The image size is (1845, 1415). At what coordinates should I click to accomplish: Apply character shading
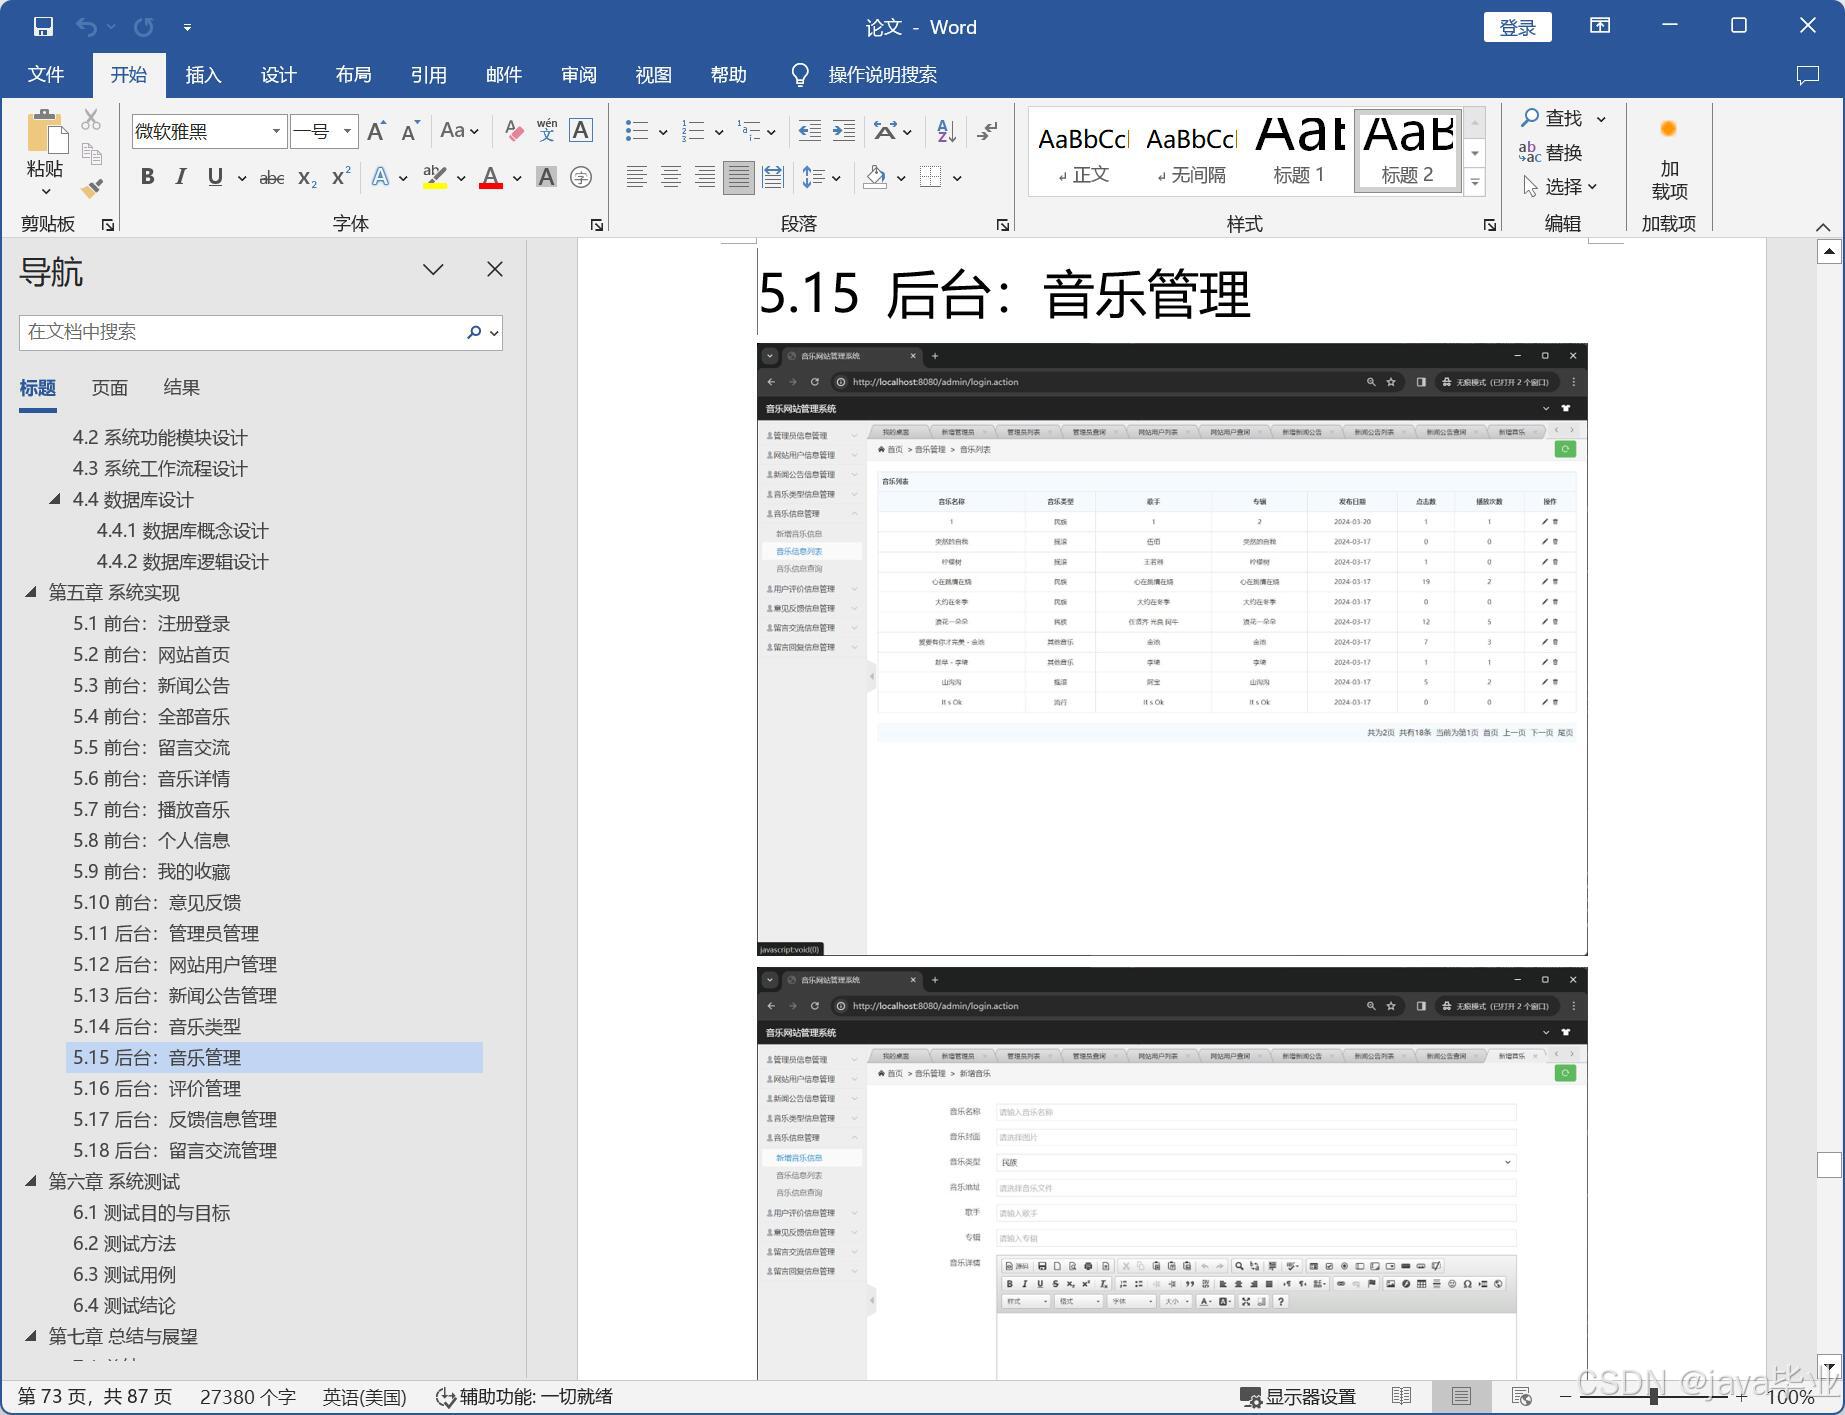point(546,178)
